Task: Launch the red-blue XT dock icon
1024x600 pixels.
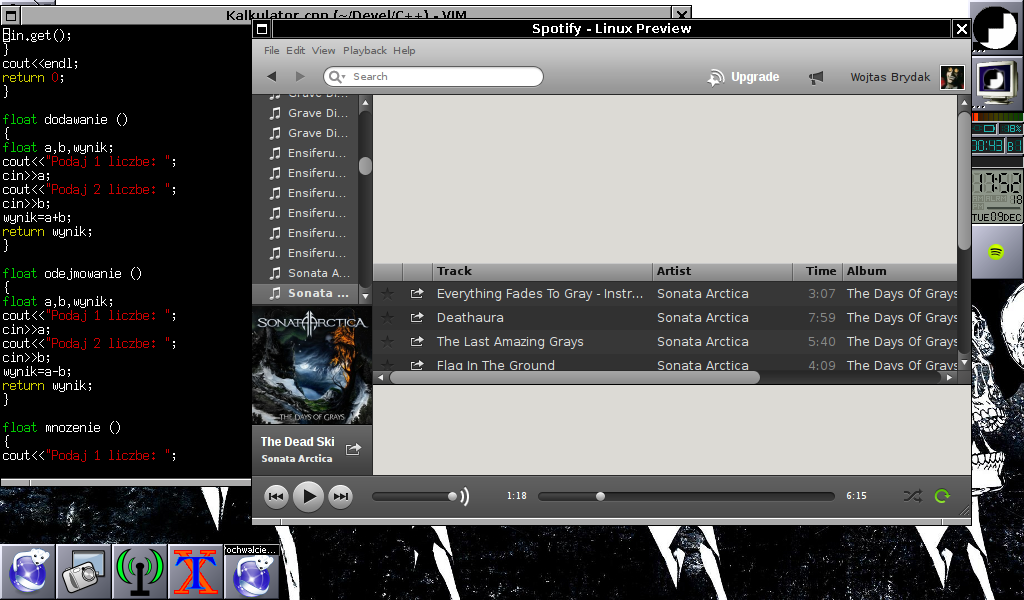Action: tap(197, 572)
